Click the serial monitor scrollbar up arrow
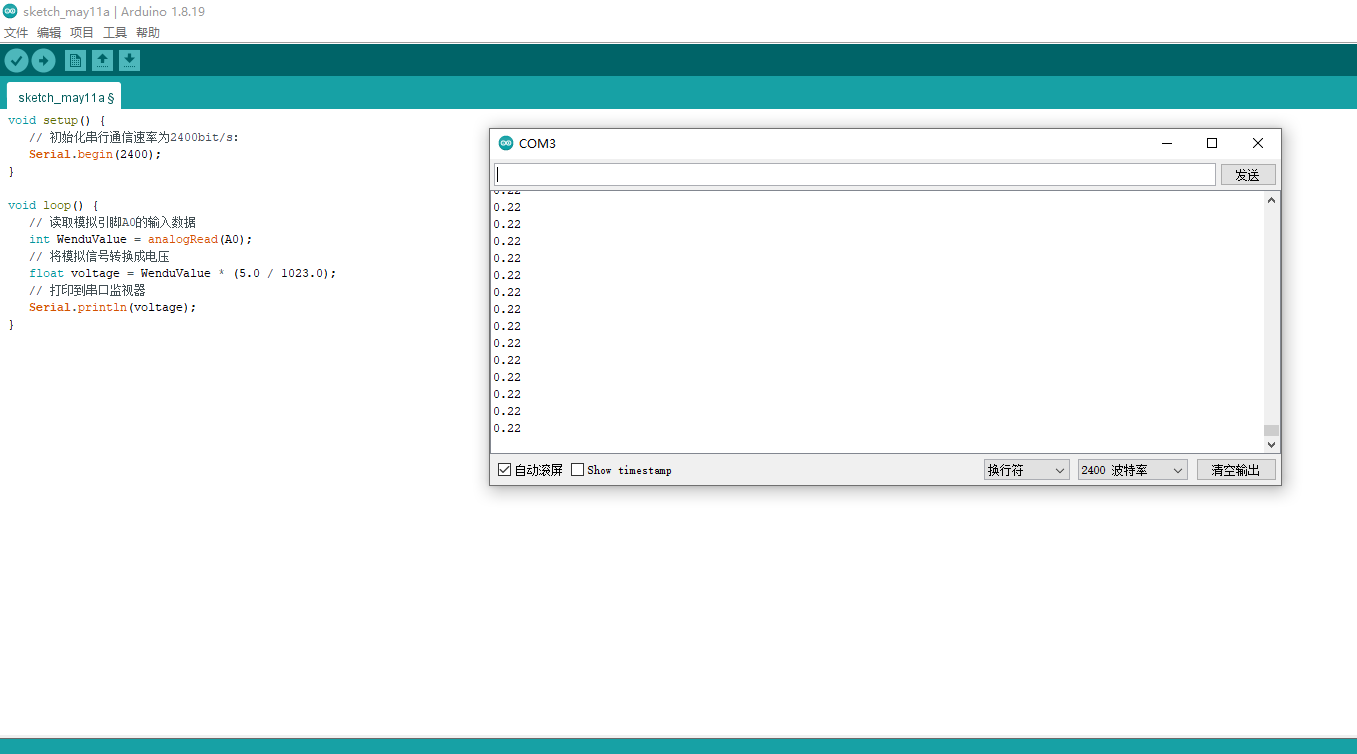The image size is (1357, 754). [1272, 200]
